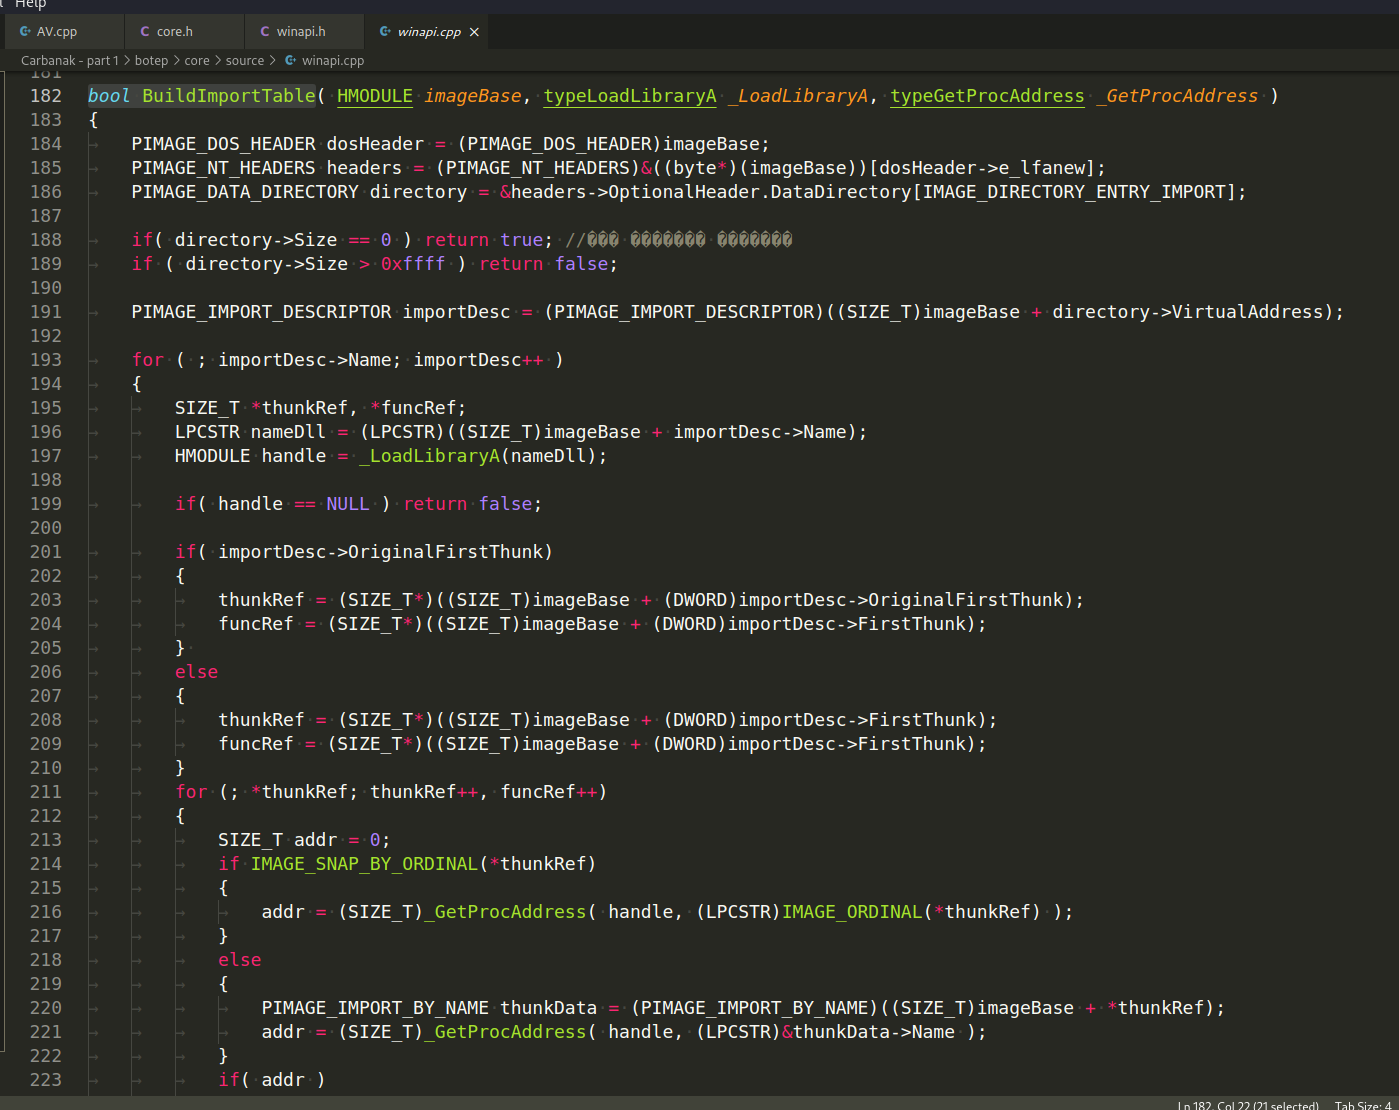Click line number 211 in gutter

(x=46, y=792)
